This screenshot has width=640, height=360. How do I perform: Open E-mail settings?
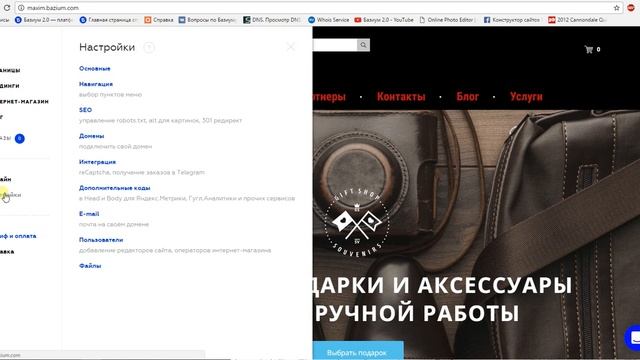[89, 214]
